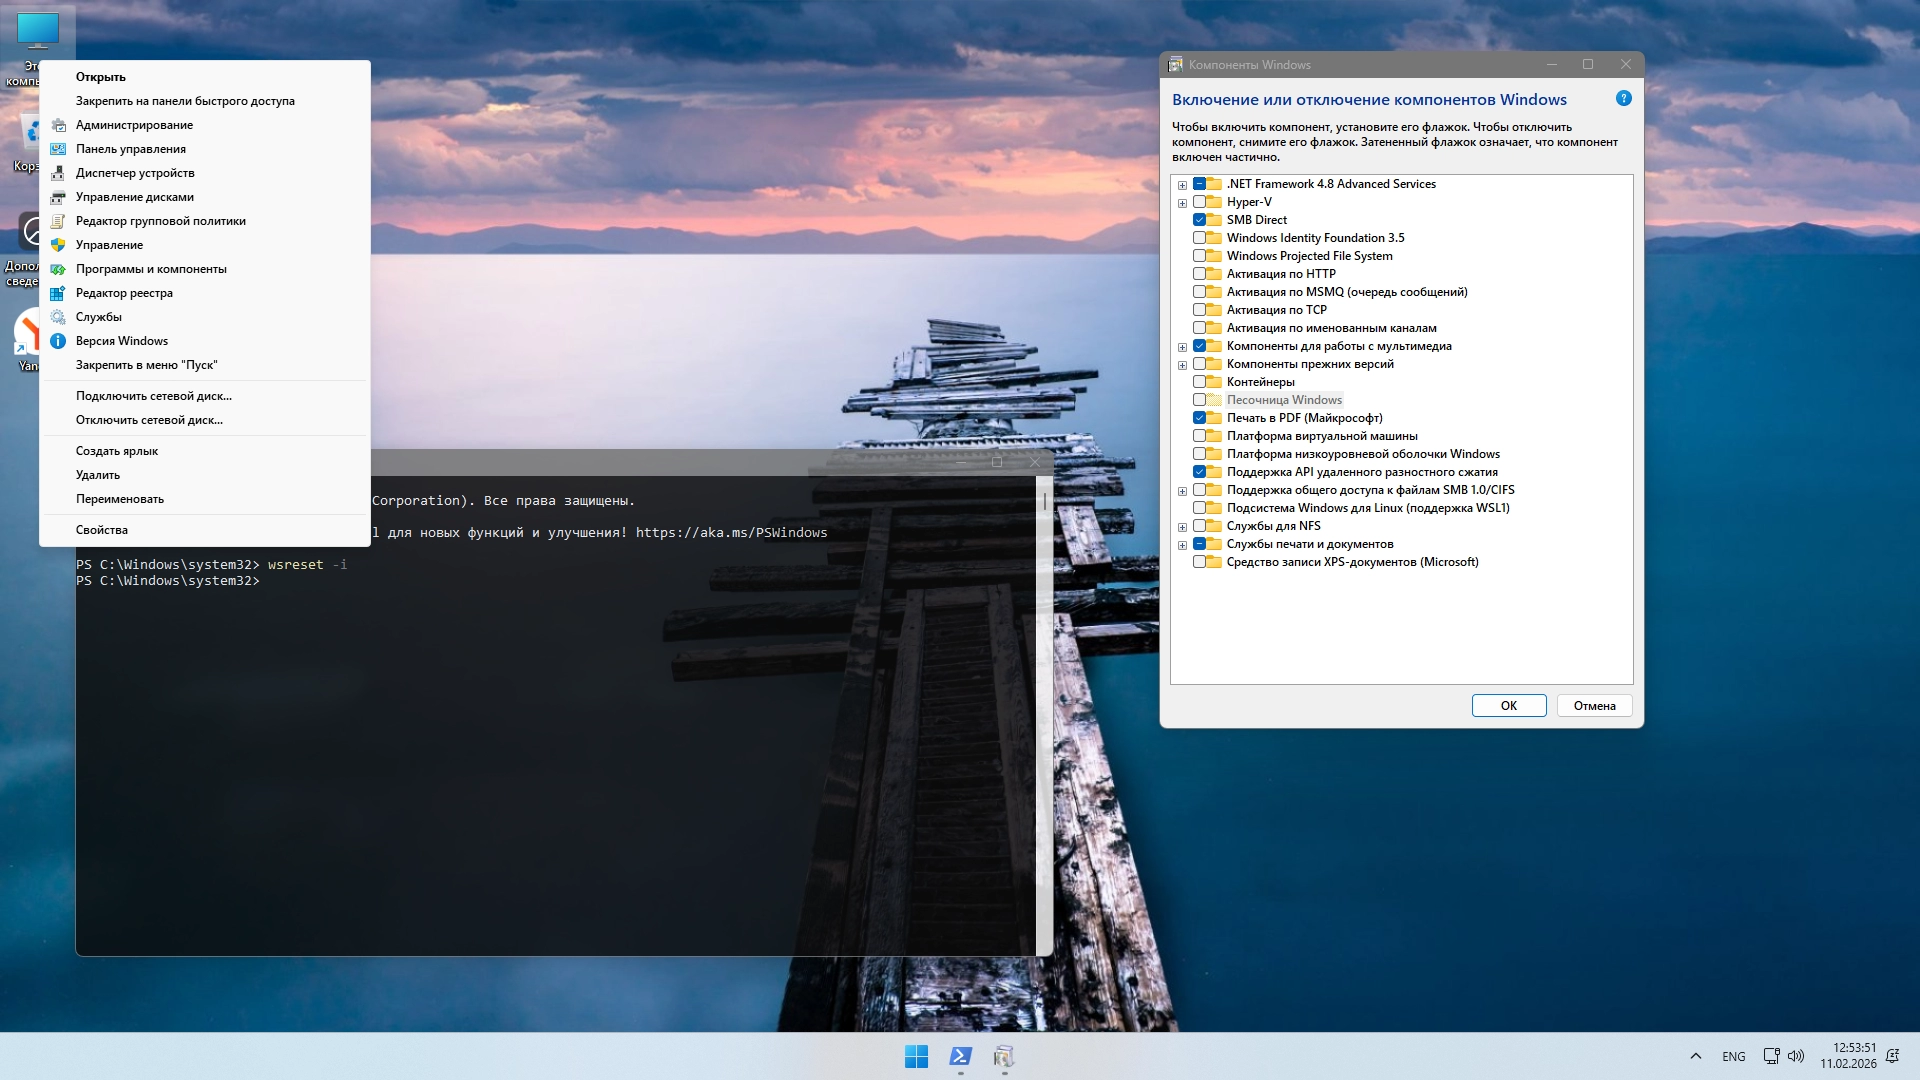Click the Отмена button
Screen dimensions: 1920x1080
(1594, 705)
